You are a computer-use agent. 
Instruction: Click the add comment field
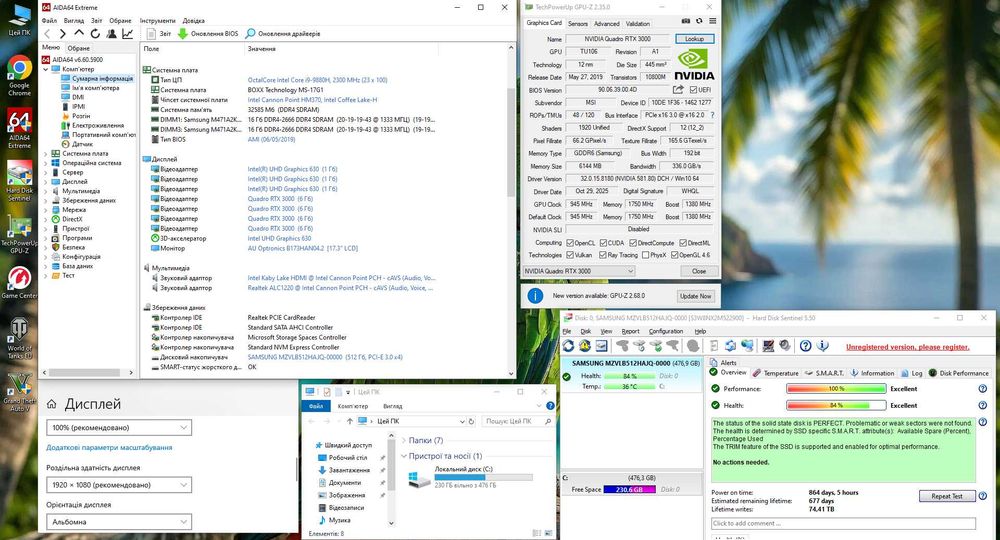pos(843,523)
